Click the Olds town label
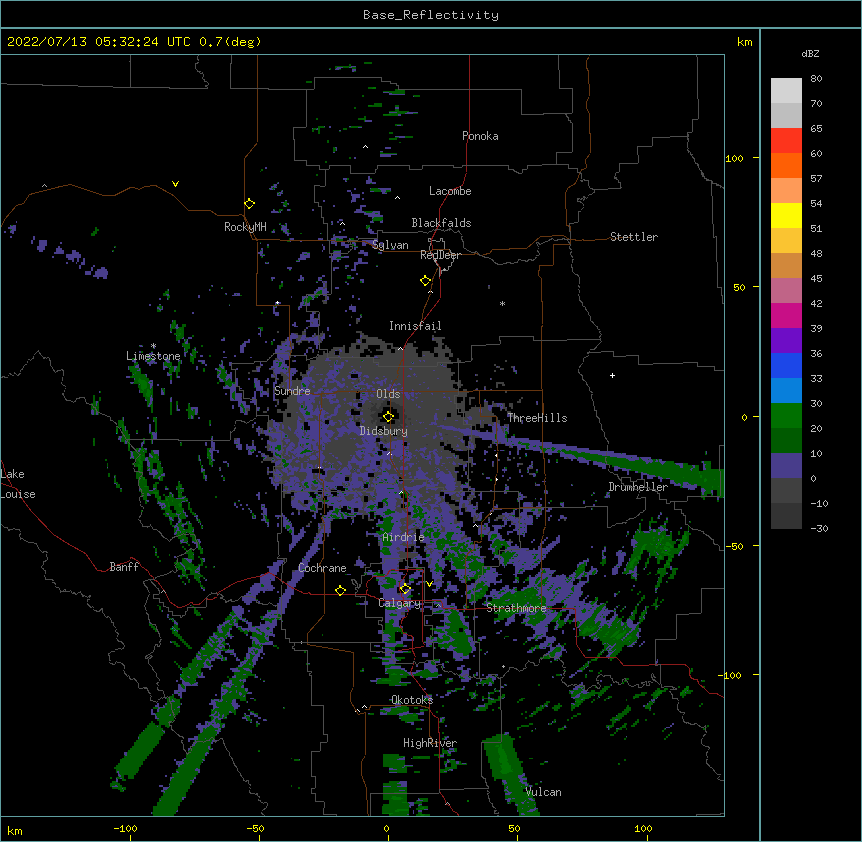 (x=388, y=394)
